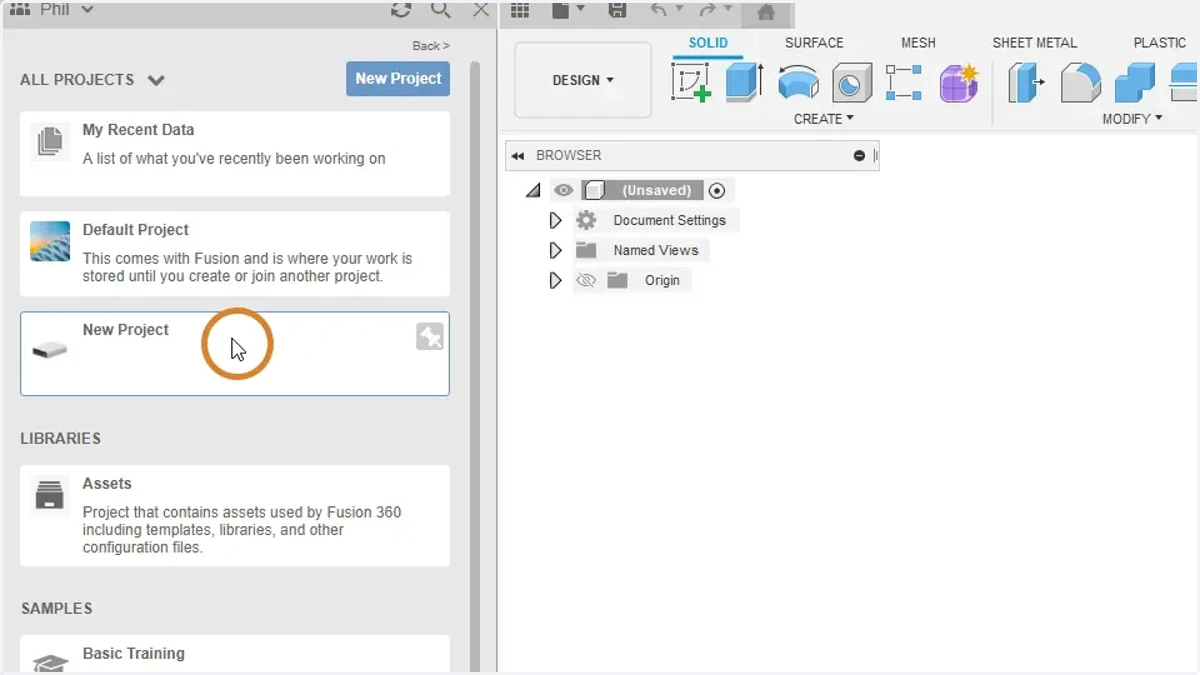Open the MODIFY dropdown menu
1200x675 pixels.
1133,119
